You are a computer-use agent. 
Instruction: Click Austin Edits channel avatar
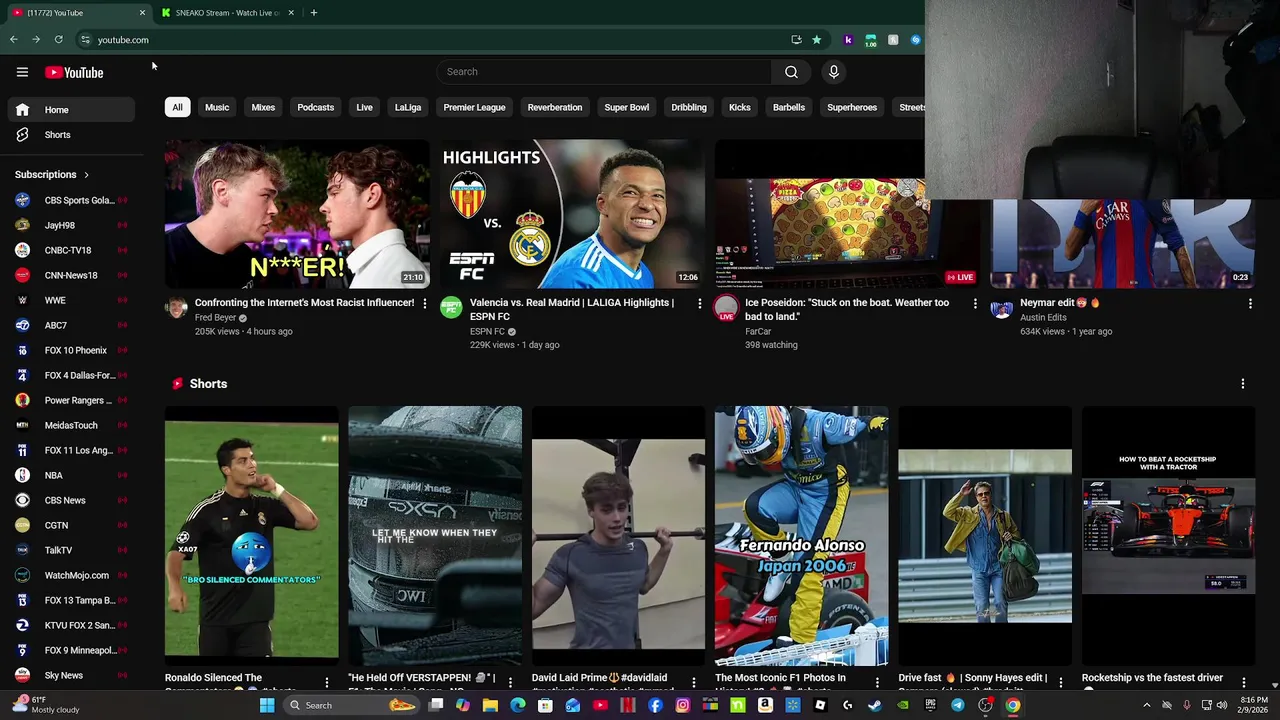[1001, 308]
